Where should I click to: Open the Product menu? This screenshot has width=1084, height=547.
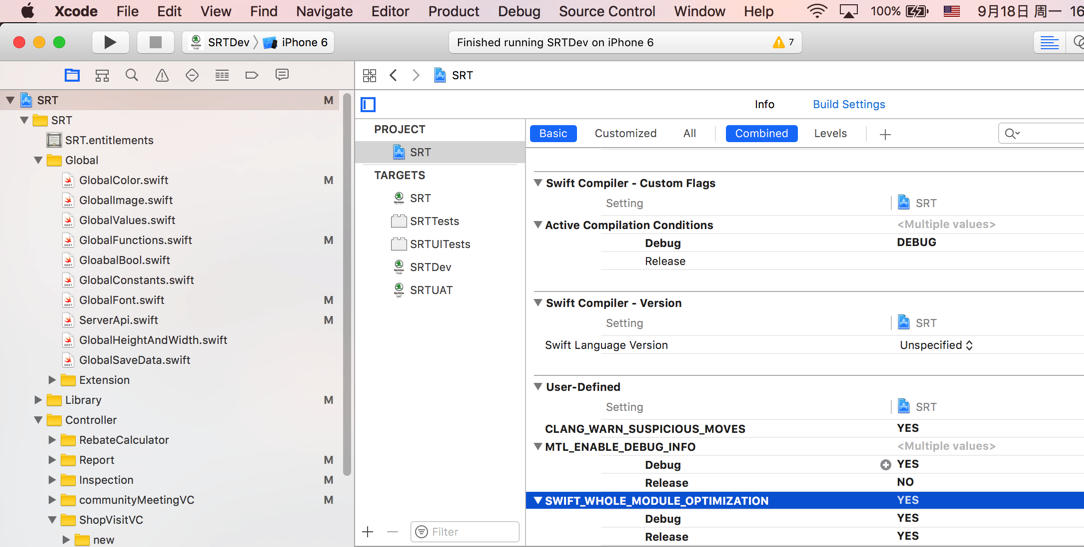pyautogui.click(x=454, y=11)
